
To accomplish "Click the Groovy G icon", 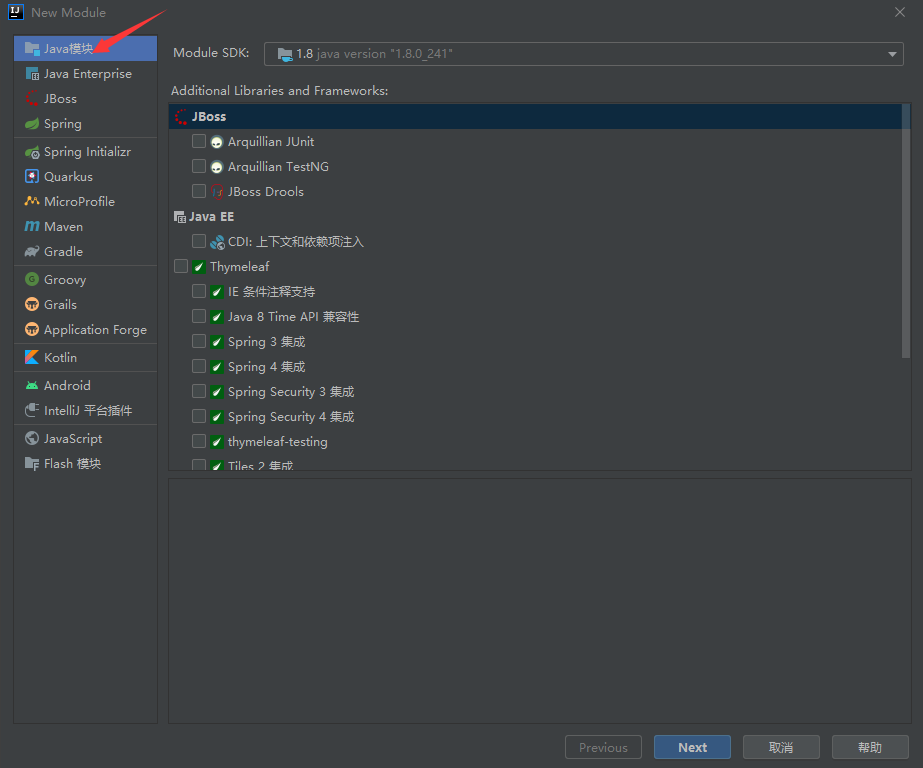I will tap(32, 280).
